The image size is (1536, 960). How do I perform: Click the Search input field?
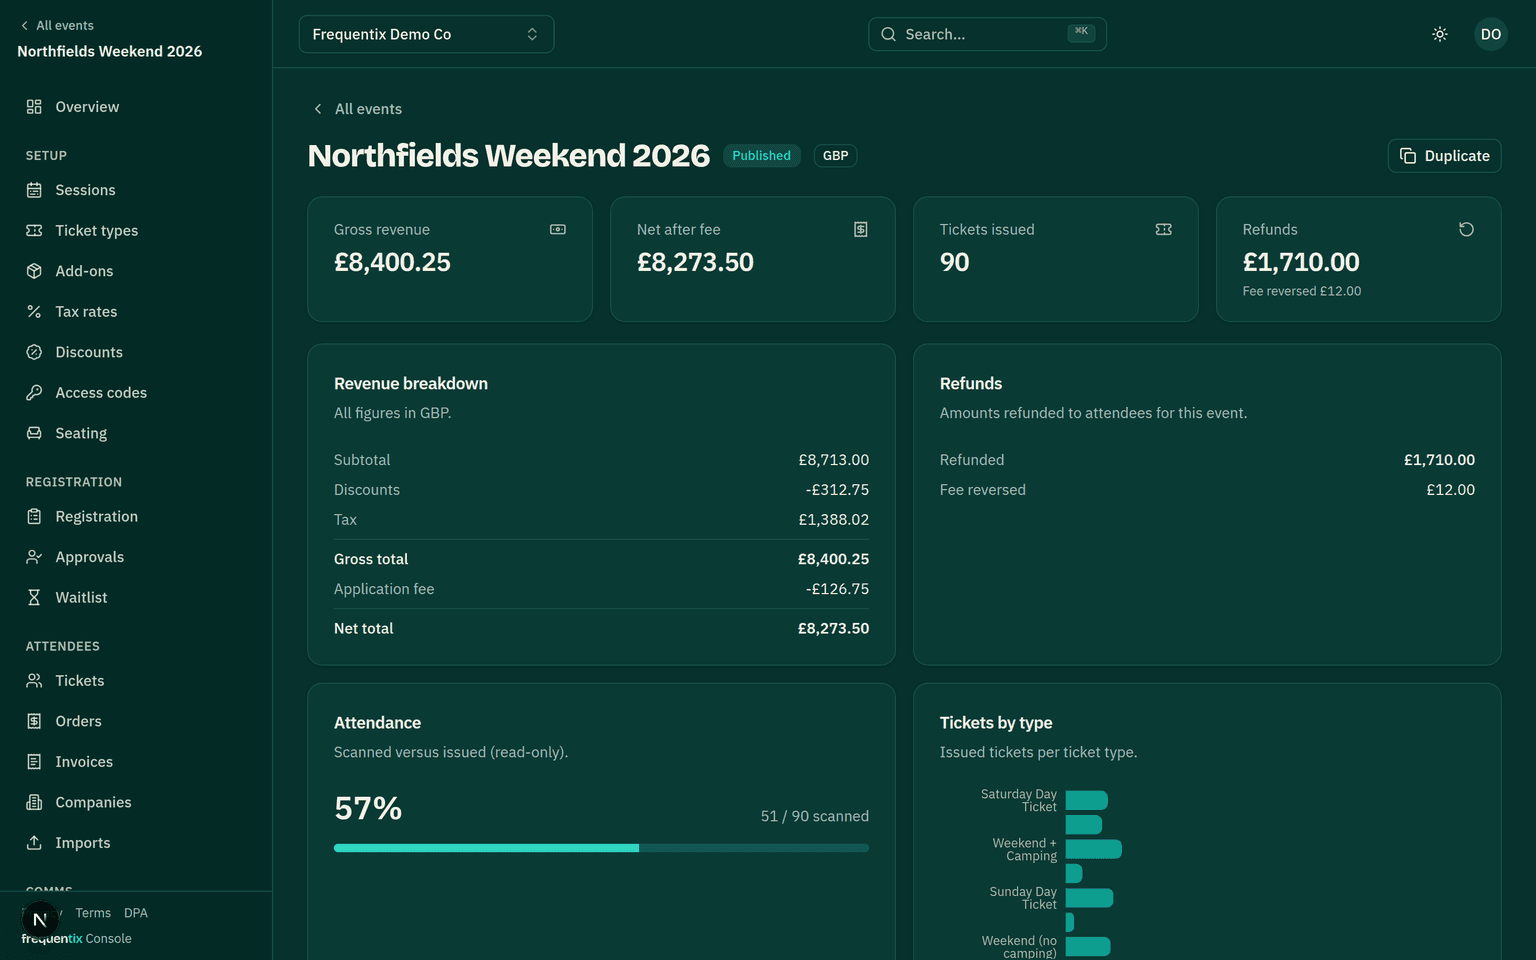[987, 34]
